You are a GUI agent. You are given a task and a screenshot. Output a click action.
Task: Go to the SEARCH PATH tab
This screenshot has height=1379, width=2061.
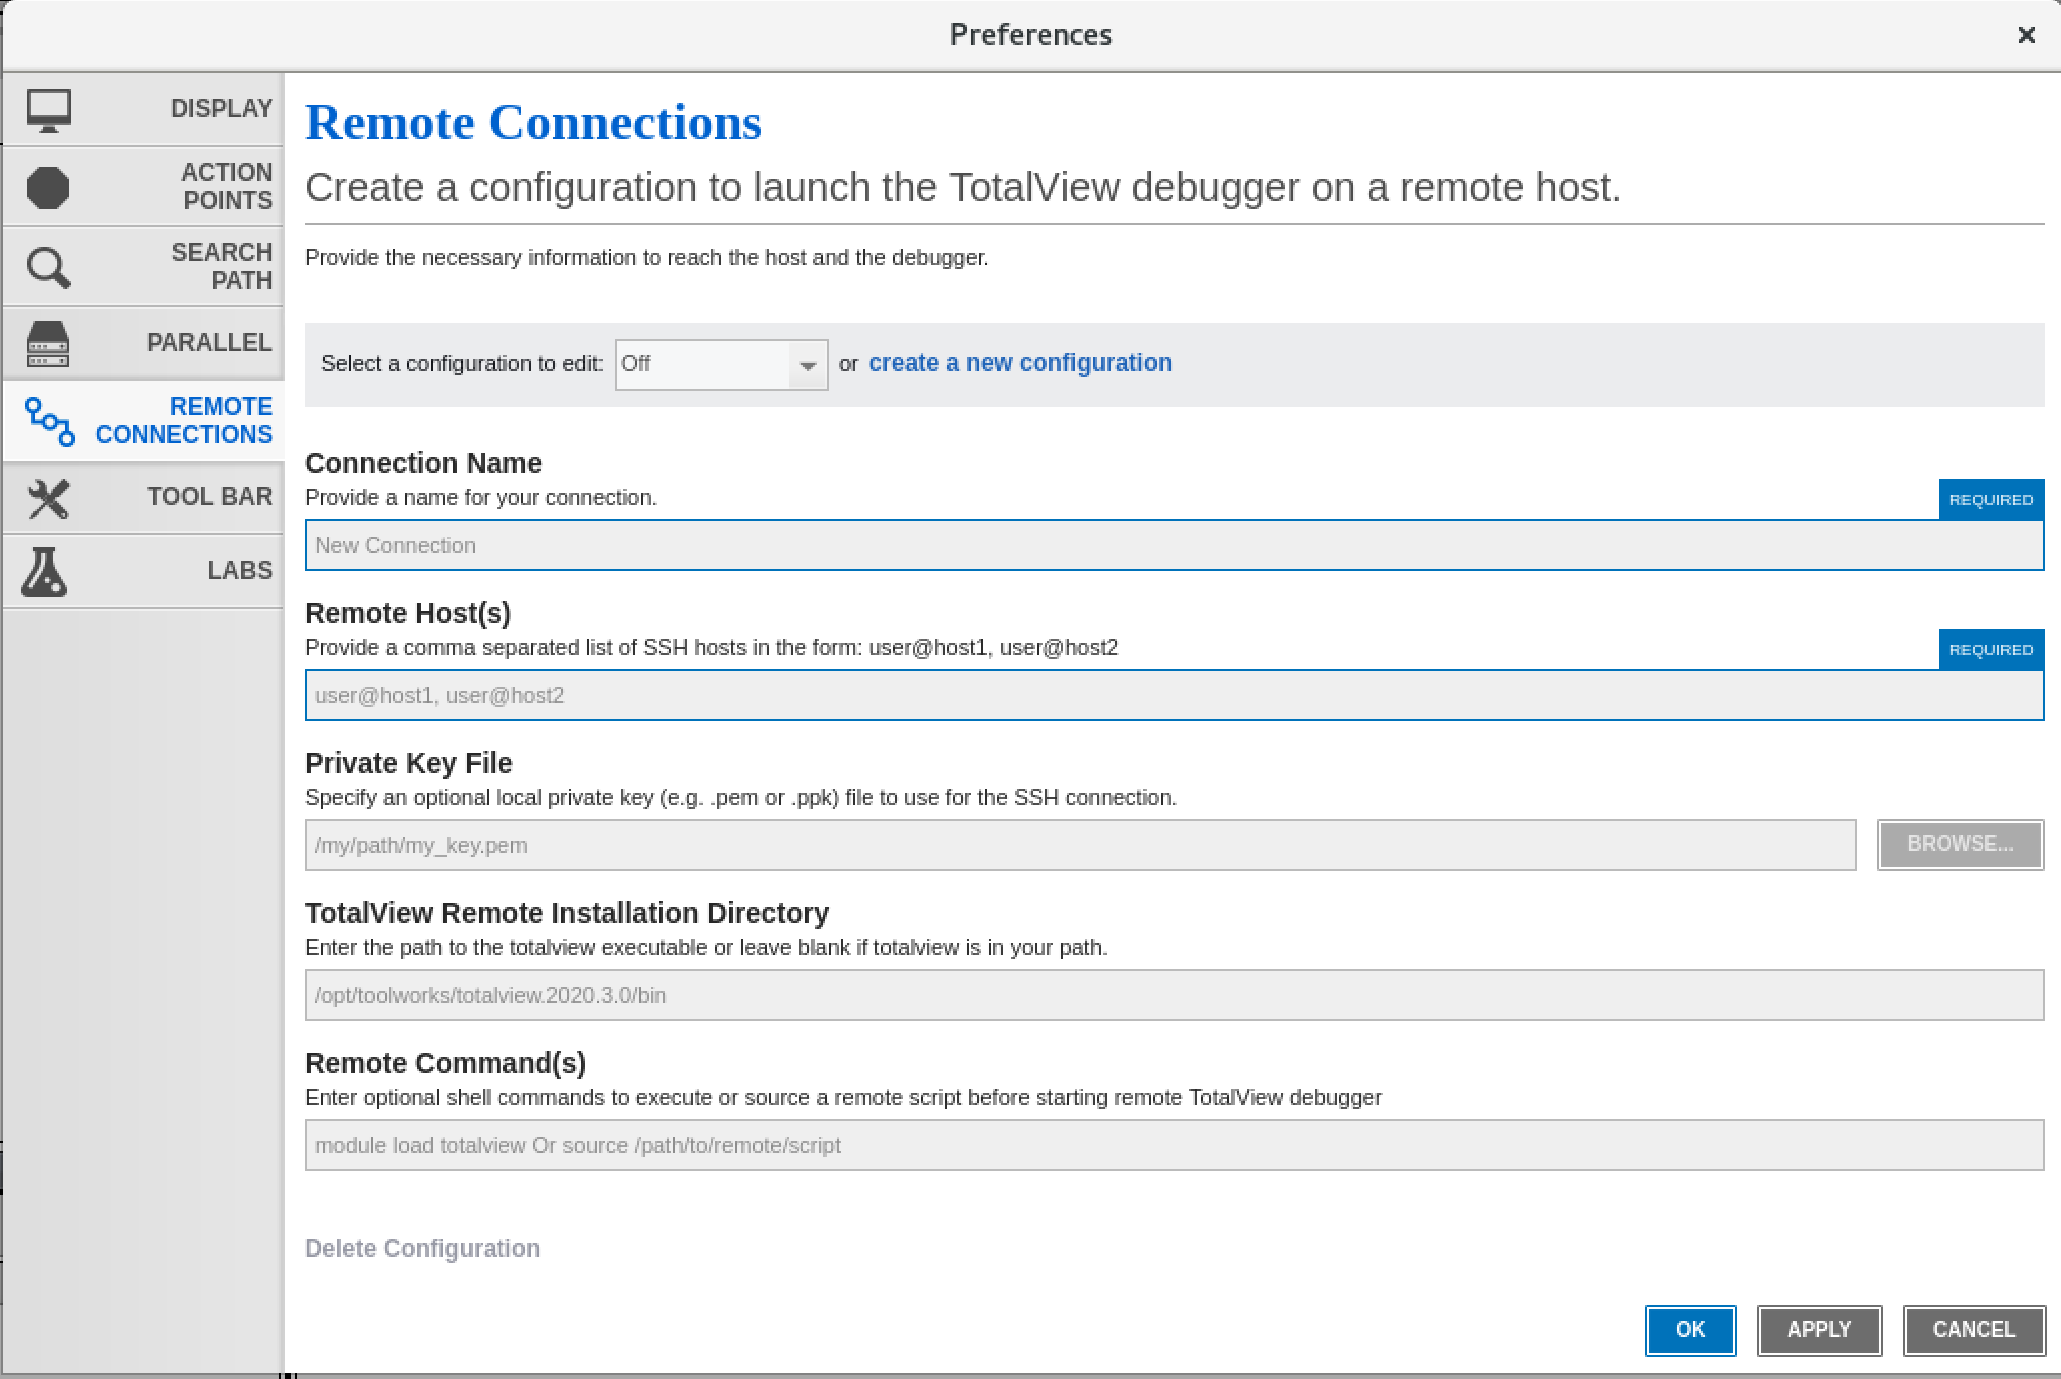click(x=144, y=266)
